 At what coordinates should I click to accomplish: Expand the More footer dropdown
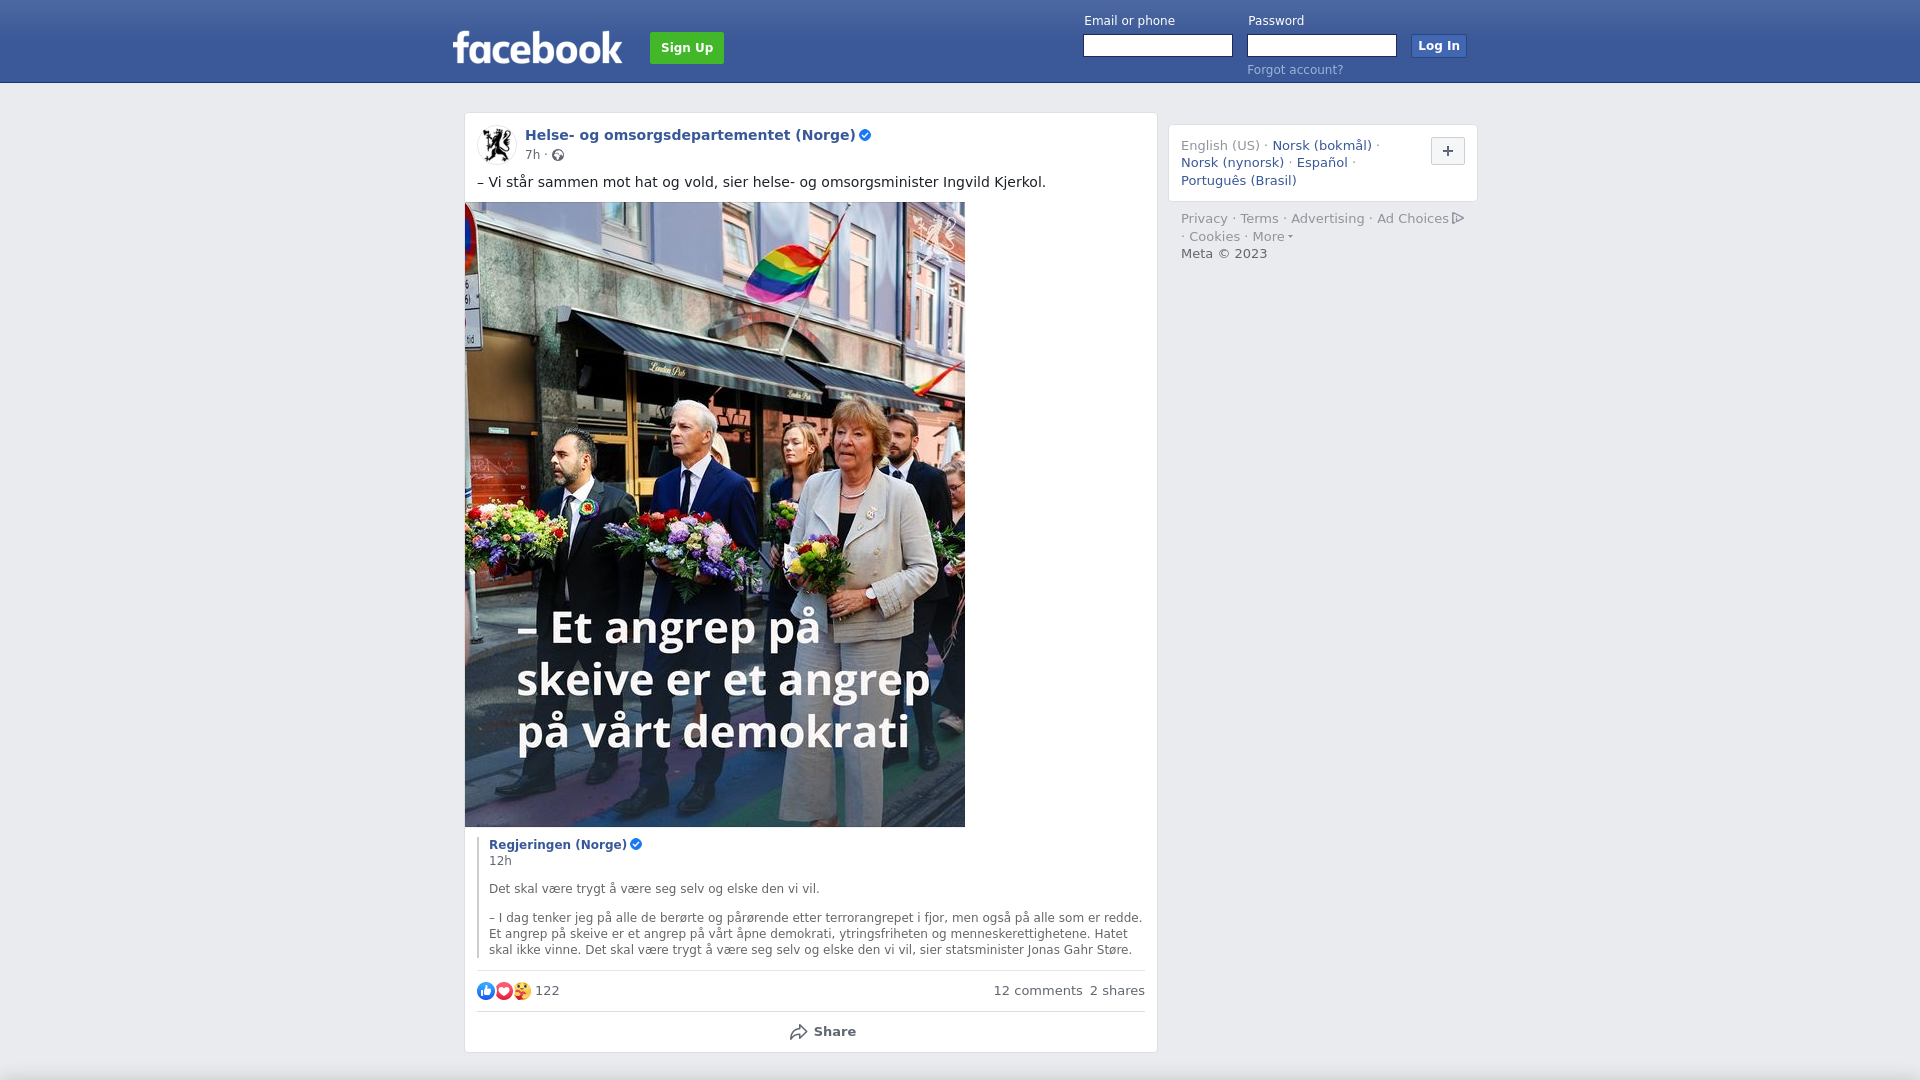pyautogui.click(x=1273, y=237)
